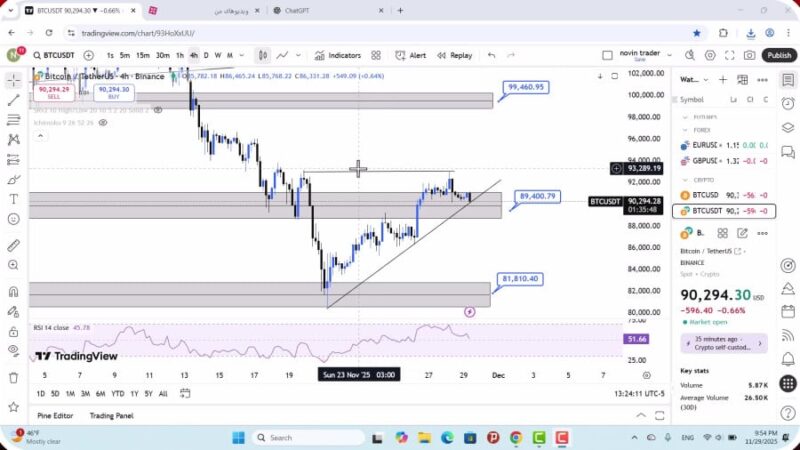Viewport: 800px width, 450px height.
Task: Click the trash can remove objects icon
Action: pos(13,377)
